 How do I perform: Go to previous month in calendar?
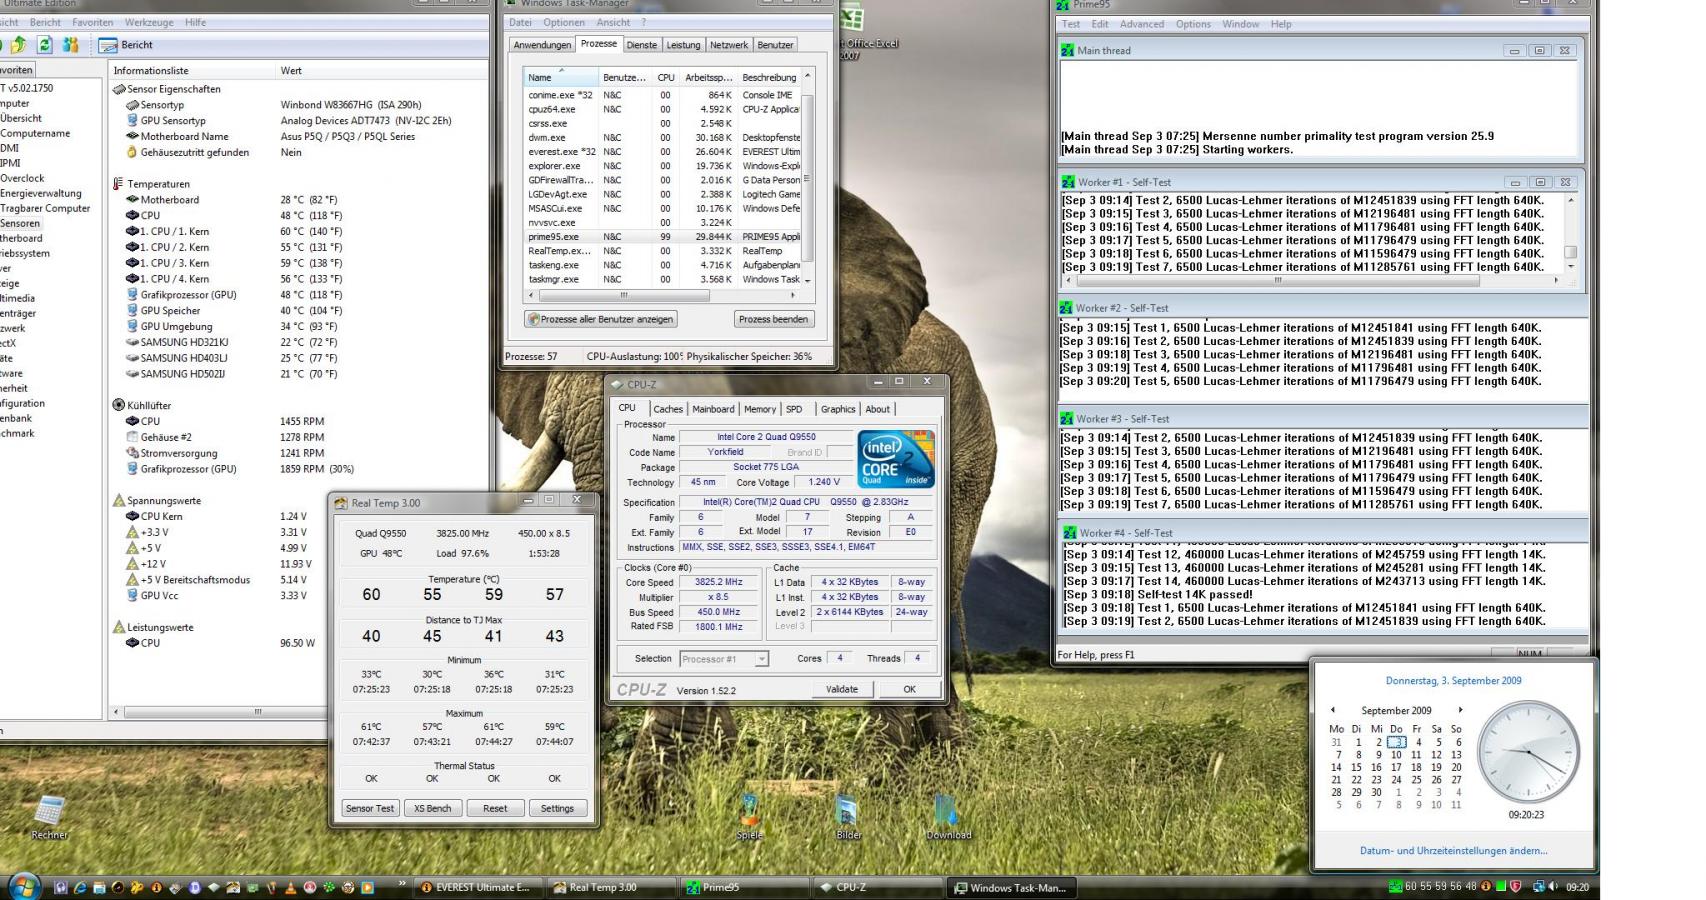[1332, 710]
